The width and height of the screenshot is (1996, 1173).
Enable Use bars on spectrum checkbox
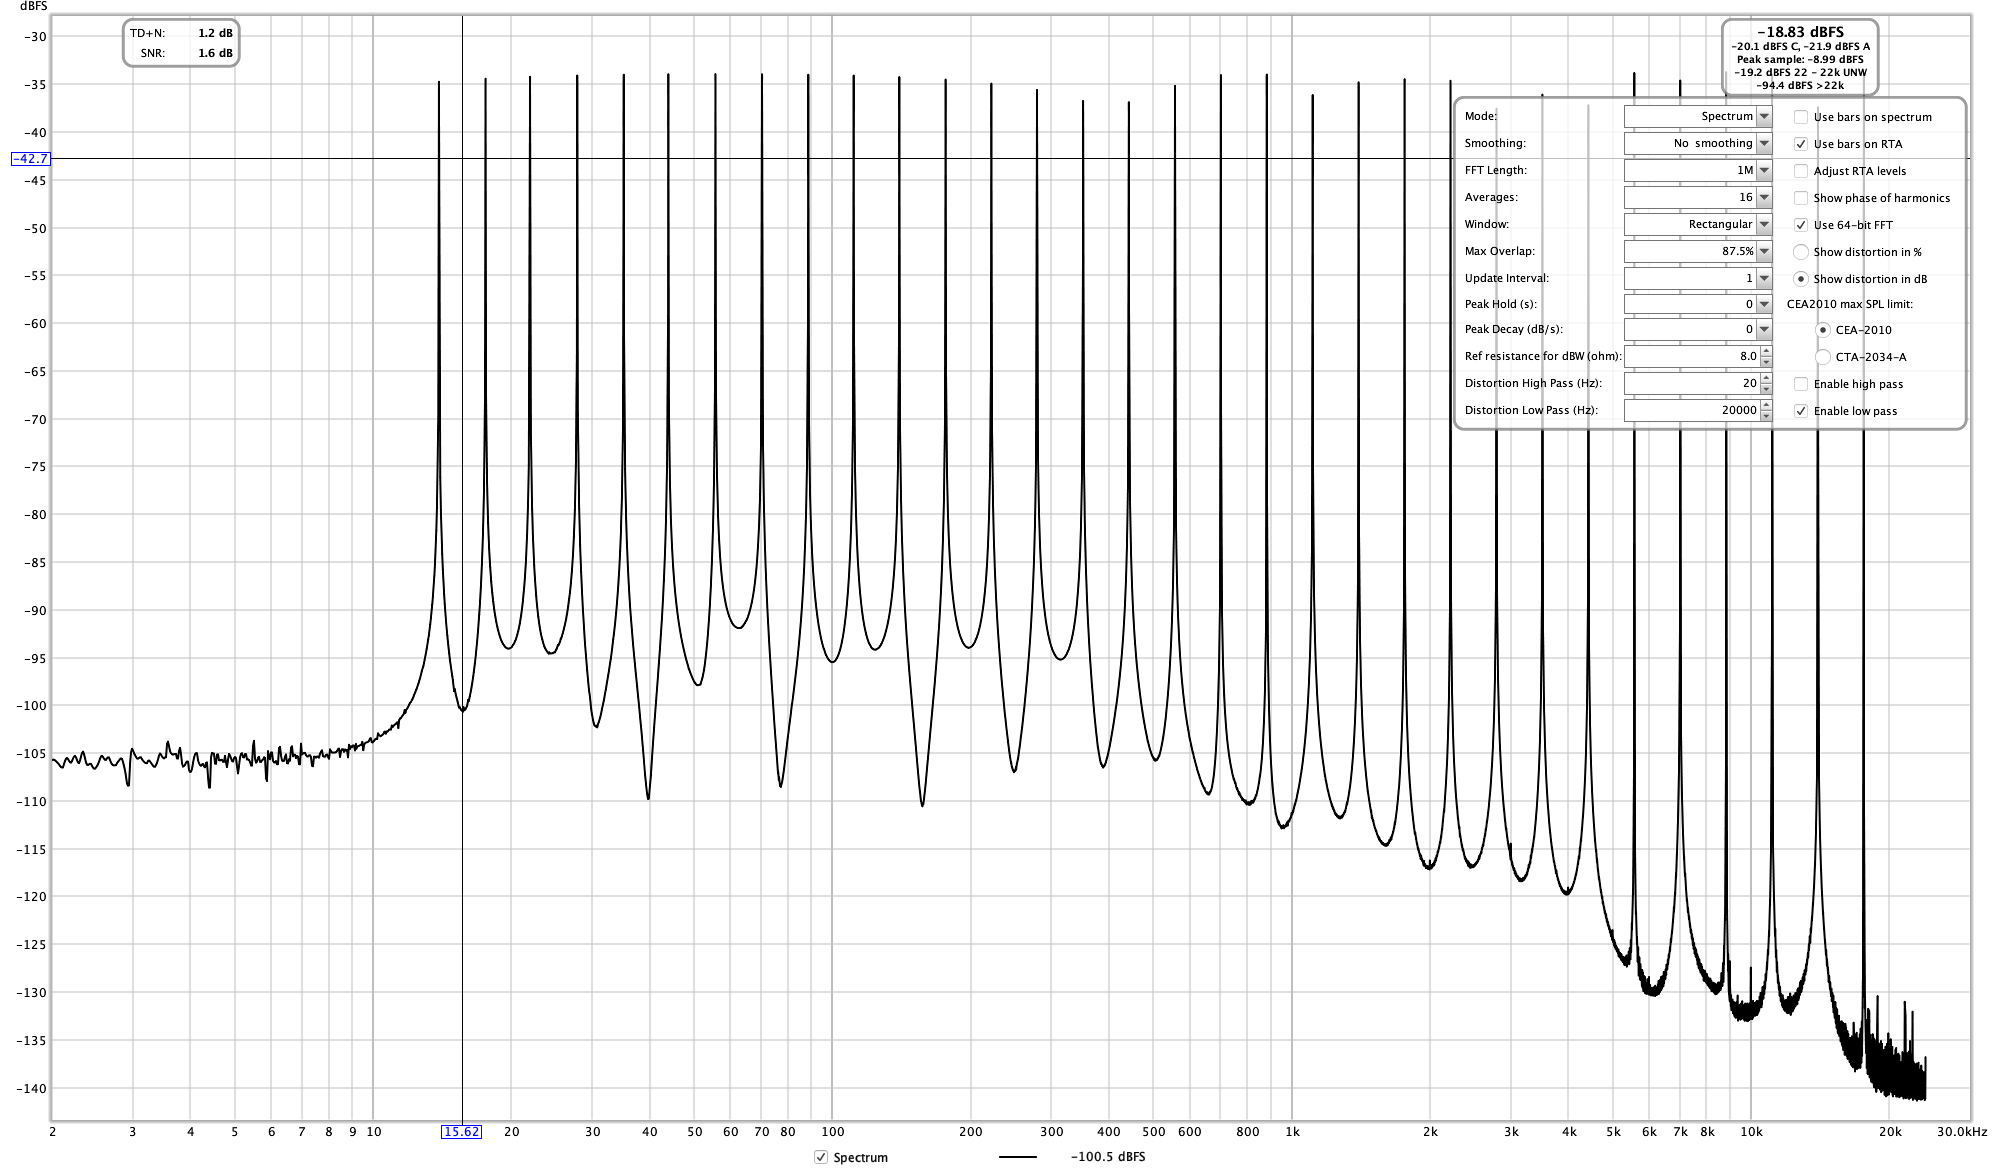tap(1801, 117)
